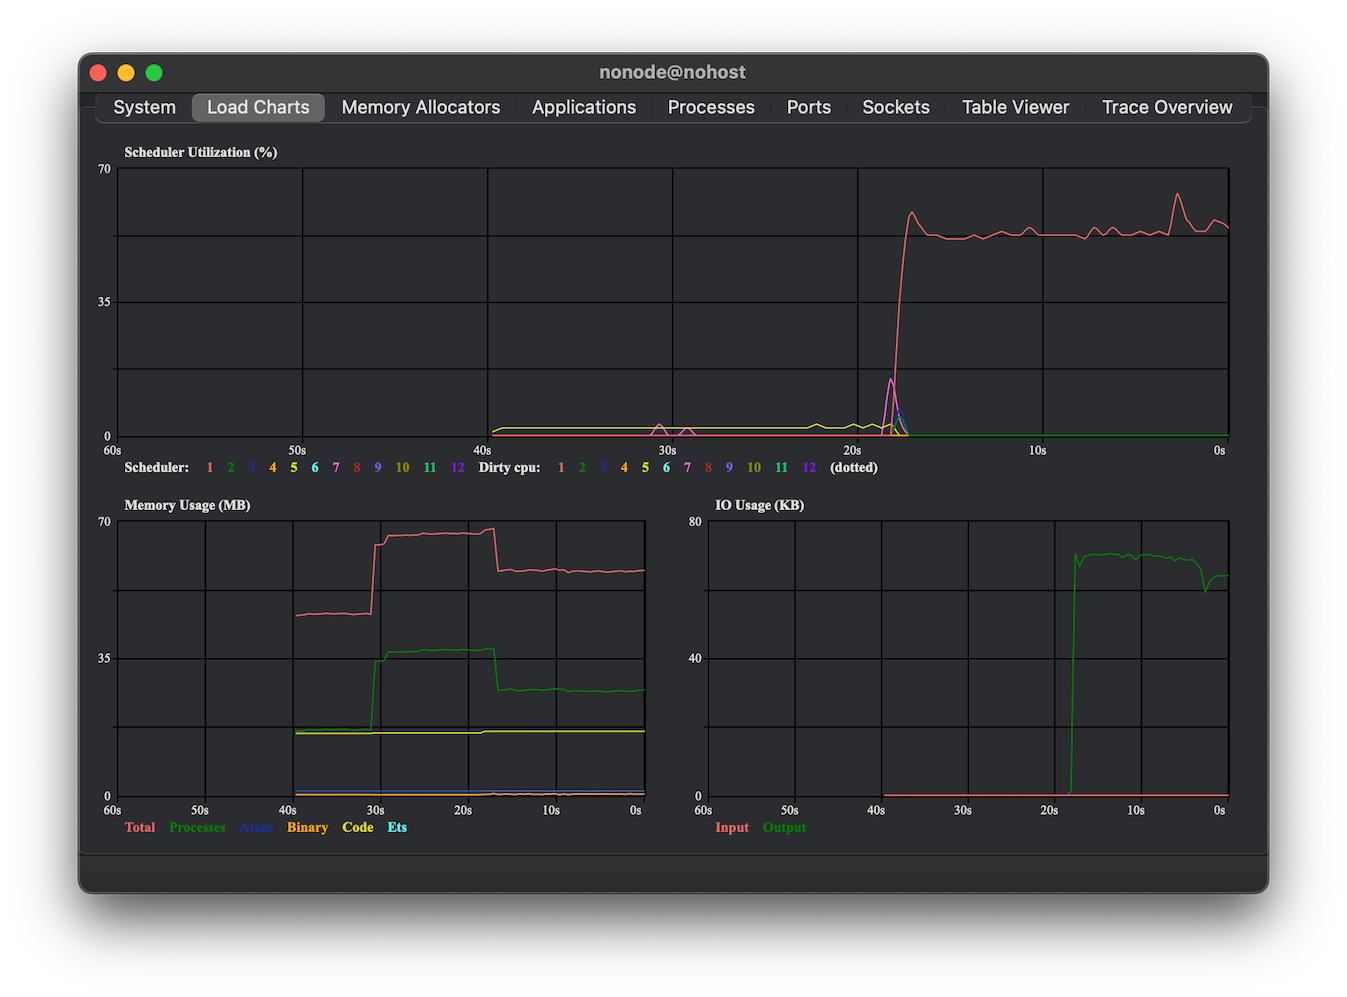The width and height of the screenshot is (1347, 997).
Task: Click Scheduler legend number 1
Action: [210, 467]
